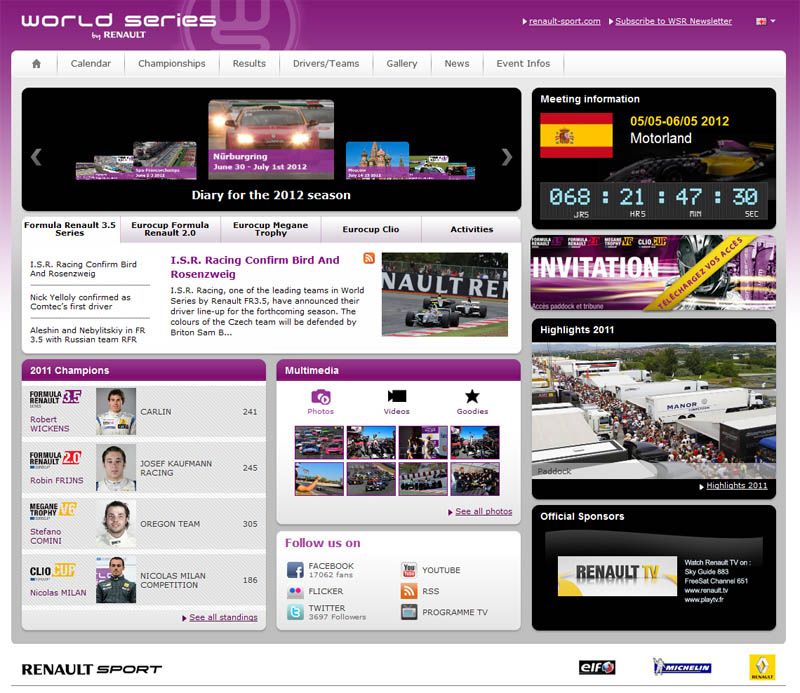Viewport: 800px width, 693px height.
Task: Click the Megane Trophy champion logo
Action: pos(53,510)
